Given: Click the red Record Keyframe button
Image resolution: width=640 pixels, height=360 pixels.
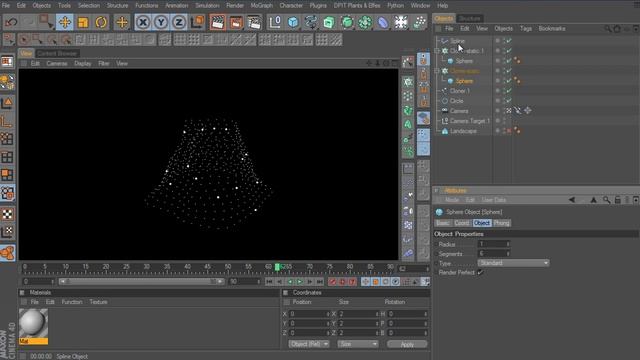Looking at the screenshot, I should 333,282.
